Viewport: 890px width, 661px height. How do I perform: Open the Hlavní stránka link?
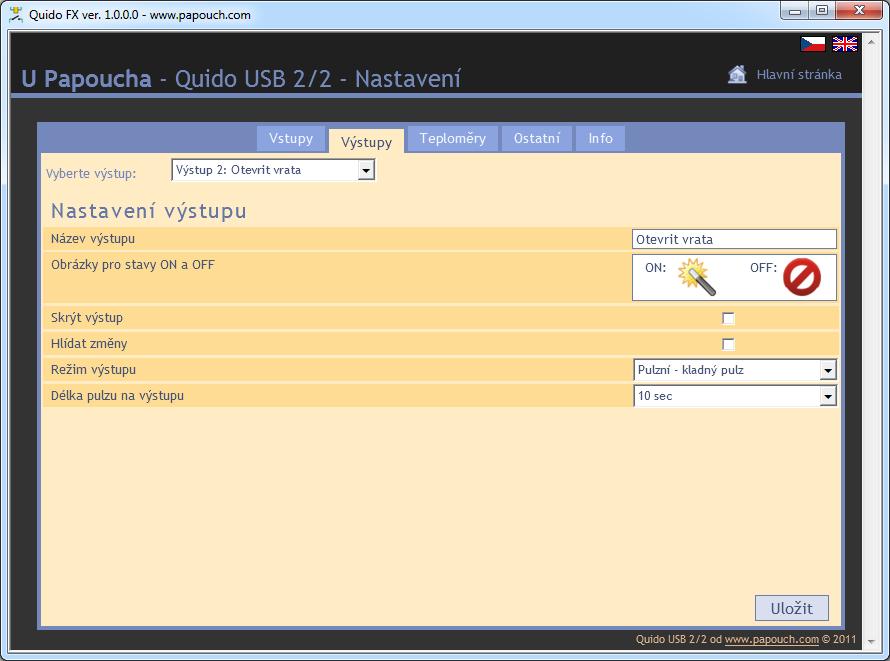[x=799, y=74]
